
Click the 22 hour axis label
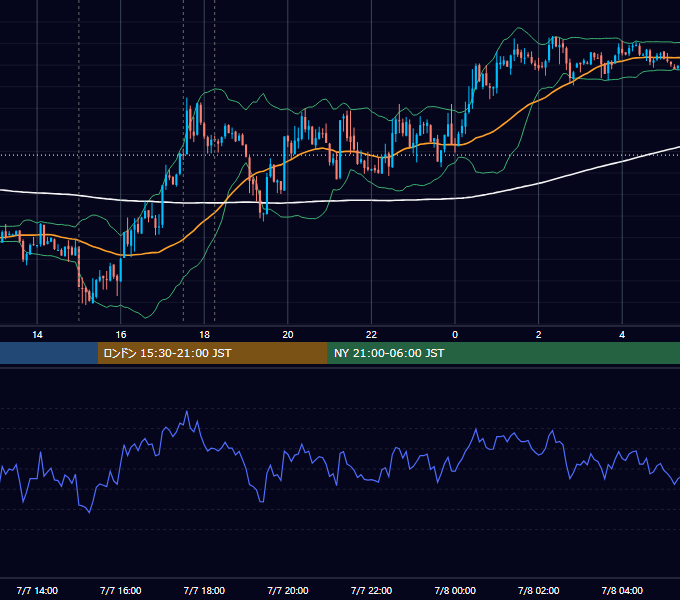[371, 335]
